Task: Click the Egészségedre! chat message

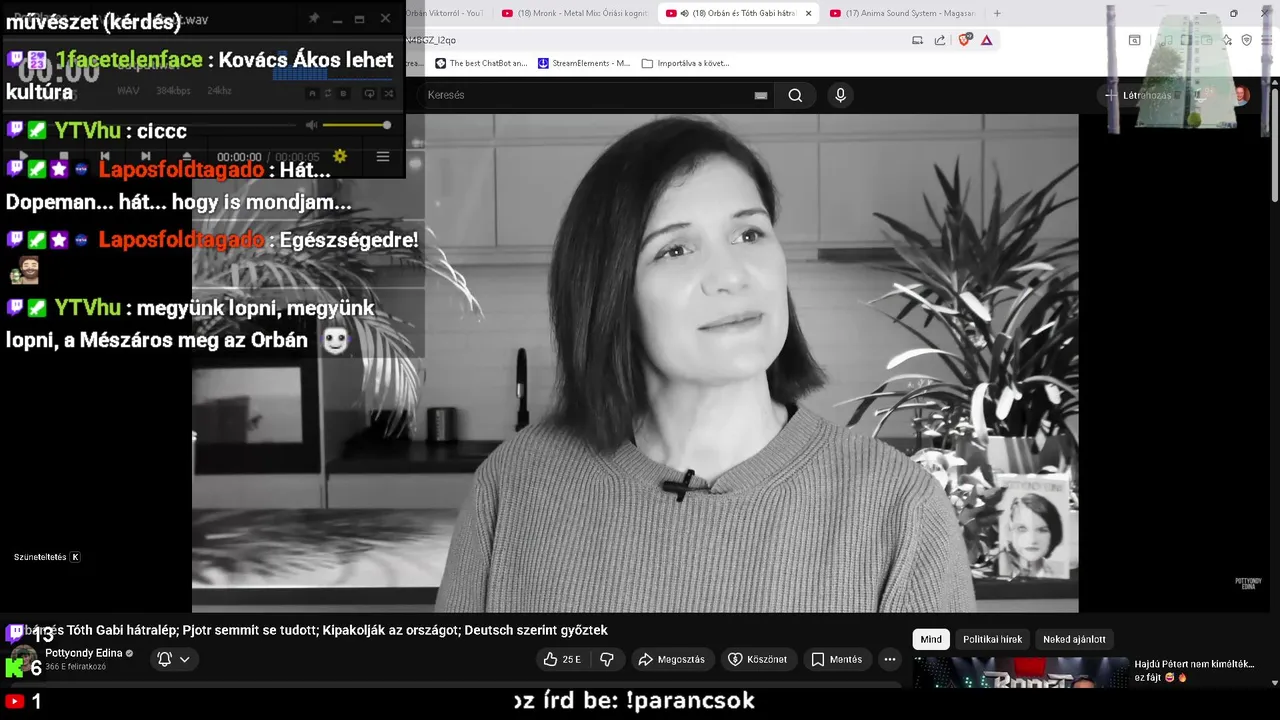Action: point(350,241)
